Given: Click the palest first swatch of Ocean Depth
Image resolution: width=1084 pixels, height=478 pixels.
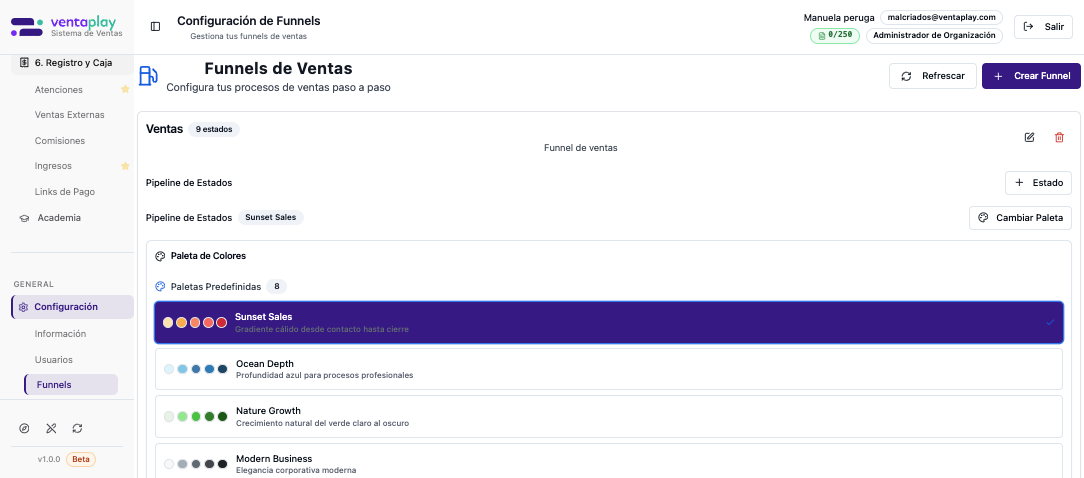Looking at the screenshot, I should click(x=169, y=369).
